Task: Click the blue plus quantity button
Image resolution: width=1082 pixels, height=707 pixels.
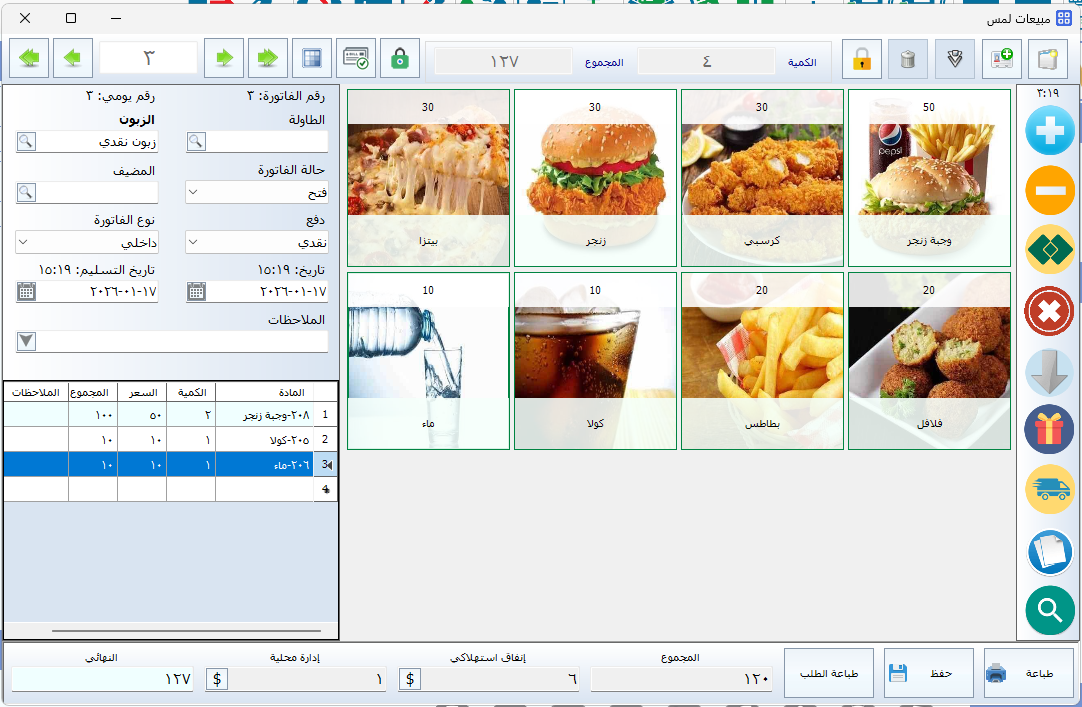Action: click(1049, 132)
